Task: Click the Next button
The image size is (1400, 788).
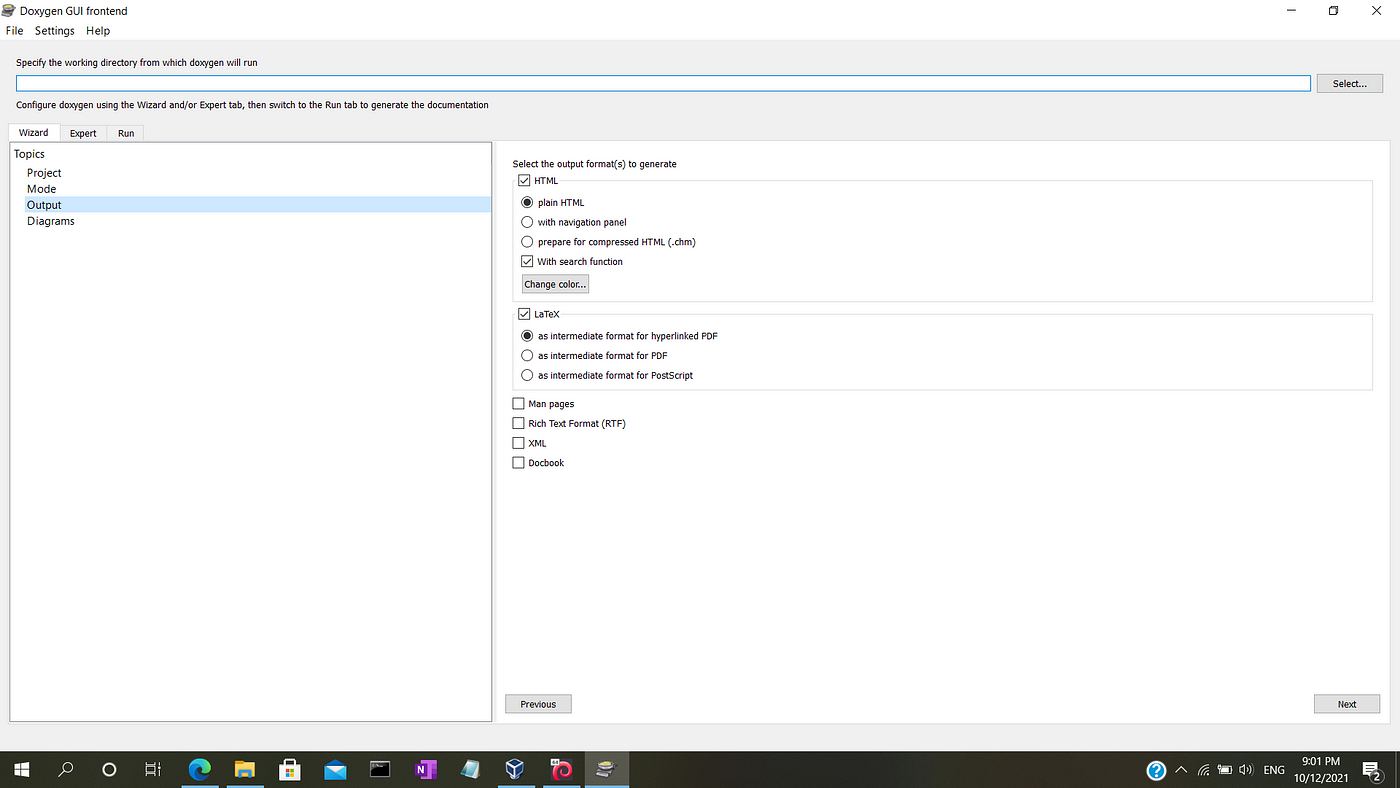Action: [1347, 704]
